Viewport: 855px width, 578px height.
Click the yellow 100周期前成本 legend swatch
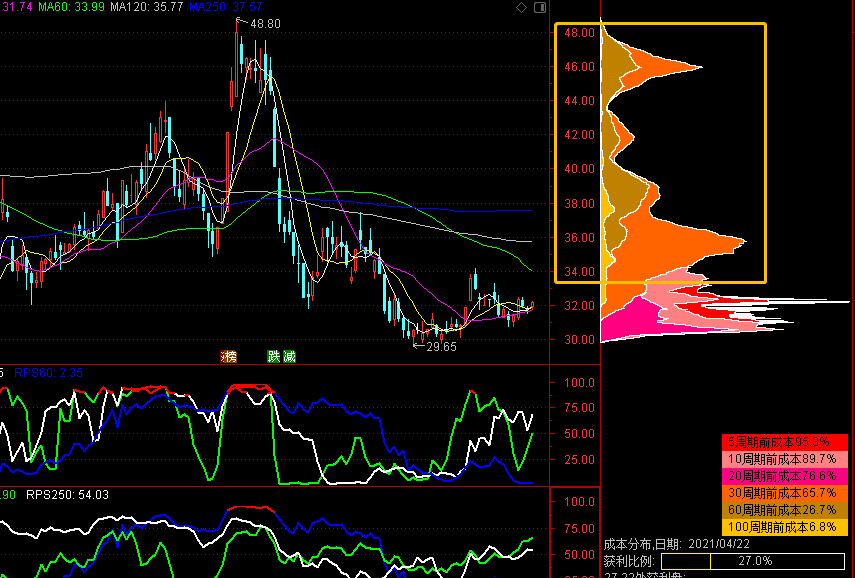click(784, 526)
